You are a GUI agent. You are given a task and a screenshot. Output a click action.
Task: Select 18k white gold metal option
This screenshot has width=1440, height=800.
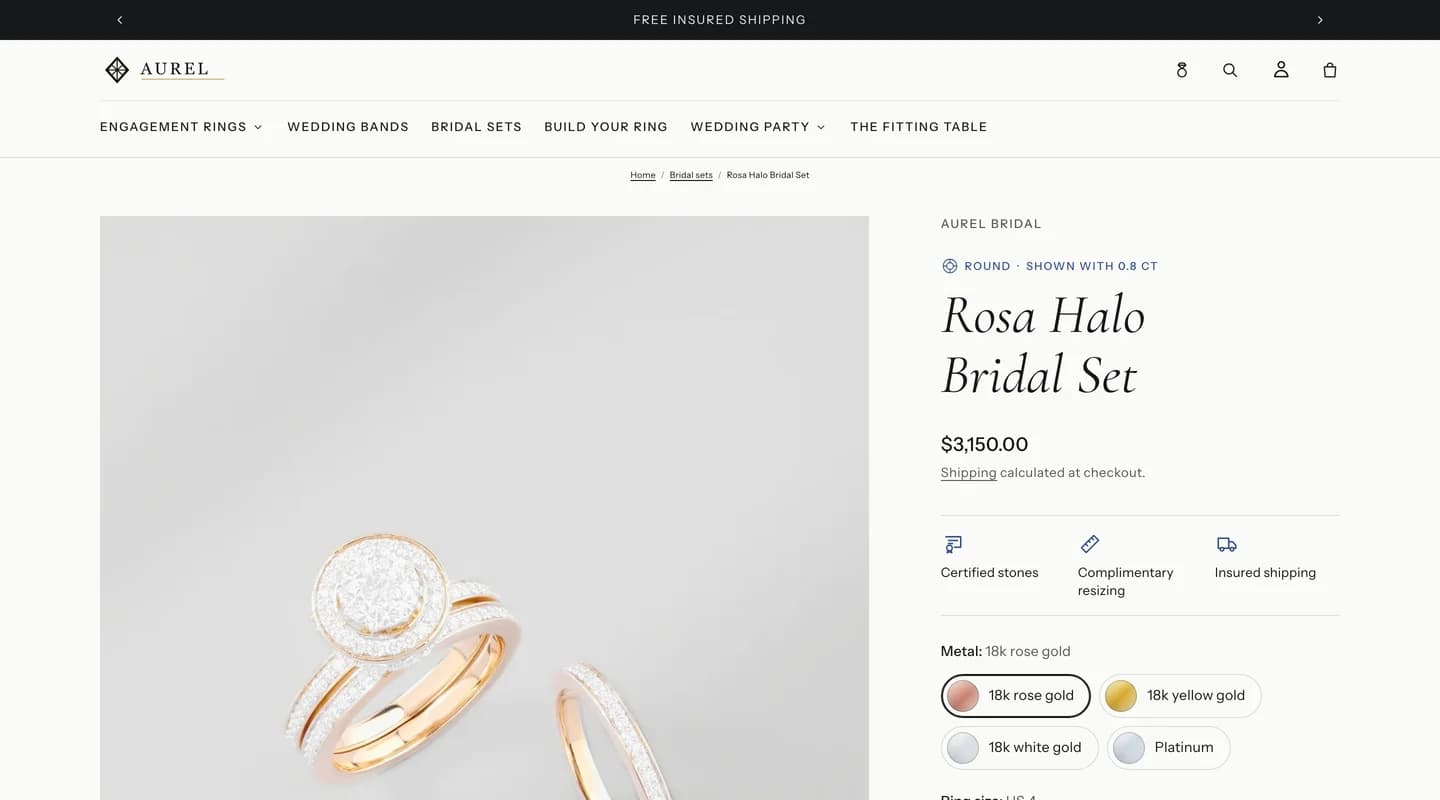(1019, 747)
